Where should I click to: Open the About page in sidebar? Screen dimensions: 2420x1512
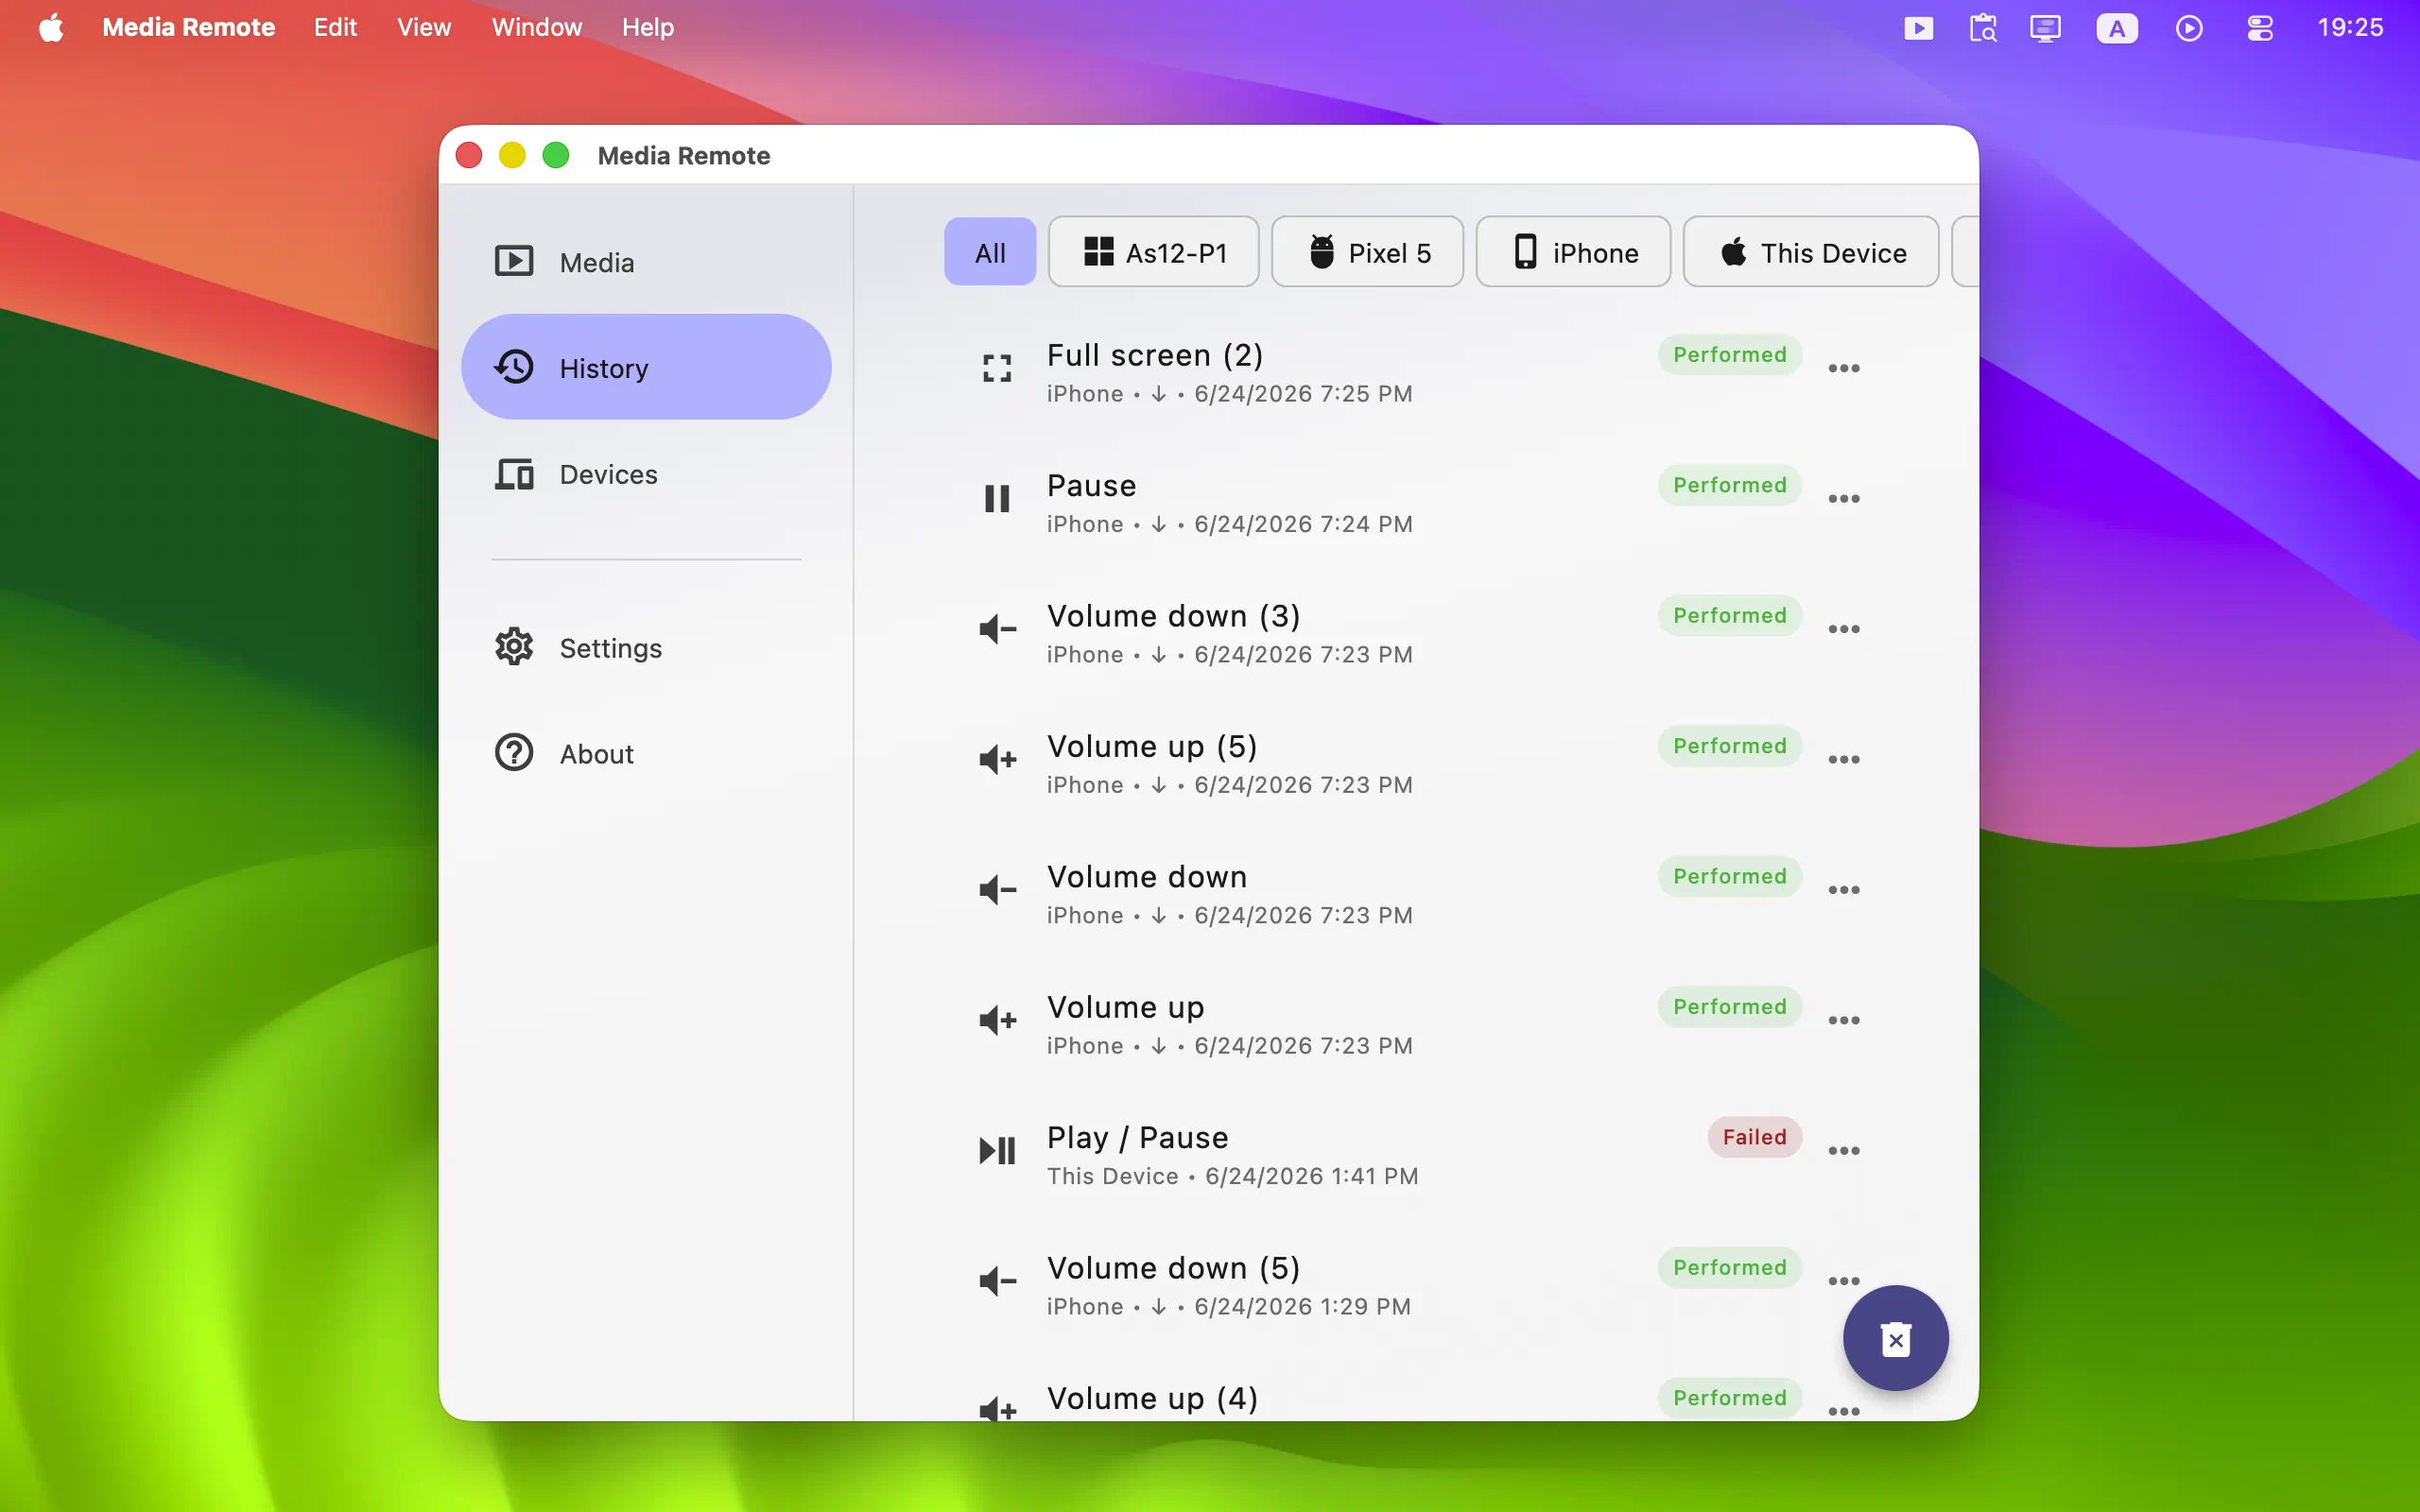point(646,753)
